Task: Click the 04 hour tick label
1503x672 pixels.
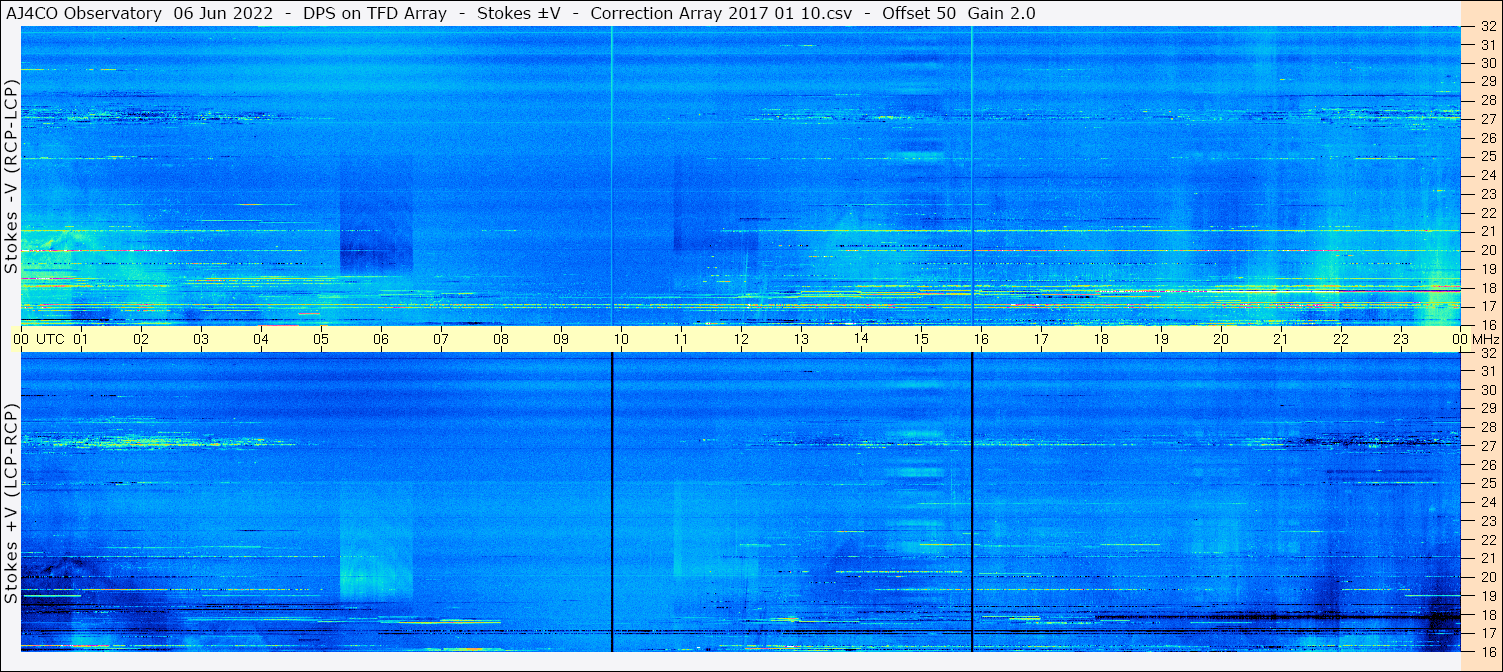Action: click(261, 339)
